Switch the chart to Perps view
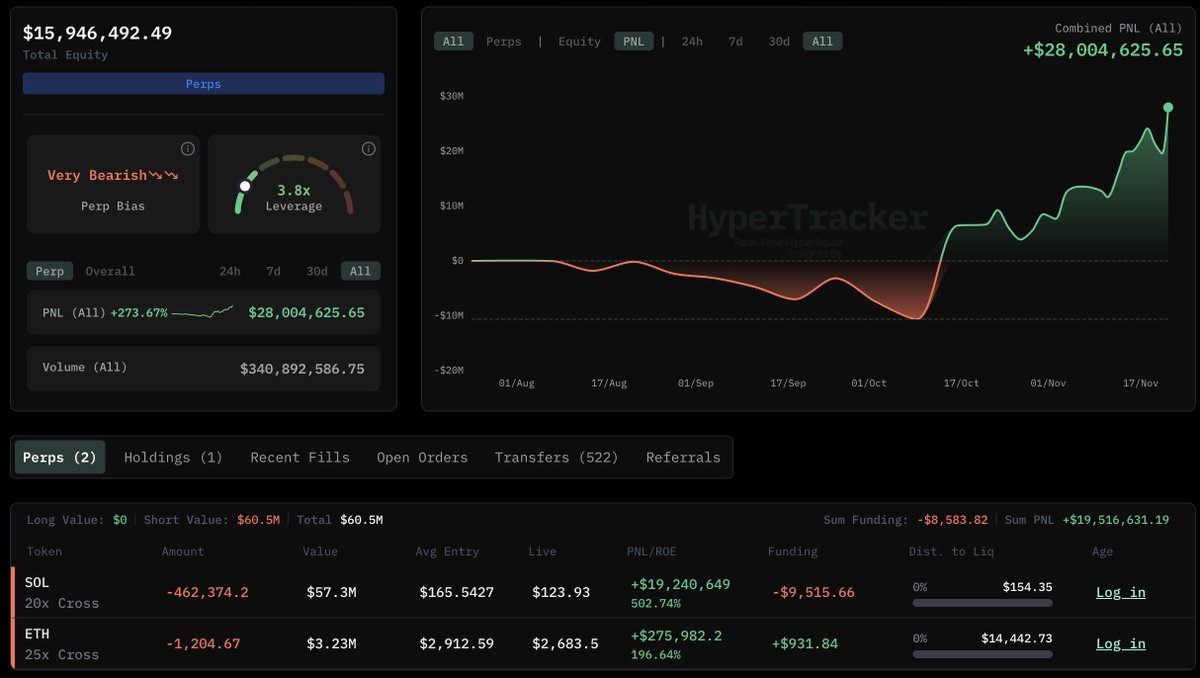 coord(503,41)
